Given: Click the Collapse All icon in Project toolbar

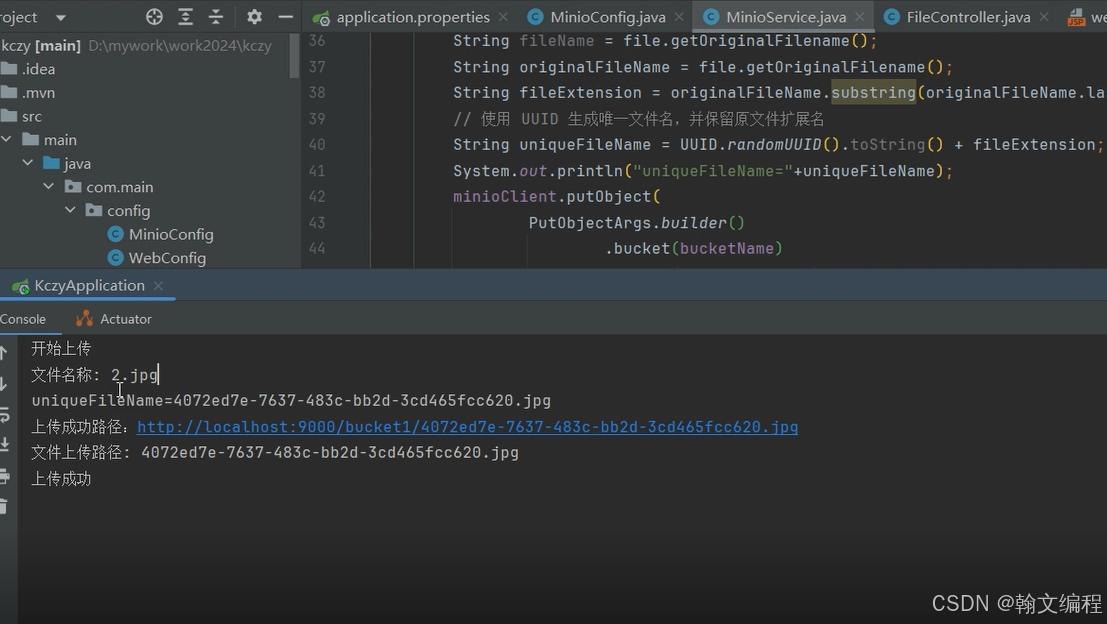Looking at the screenshot, I should (x=216, y=17).
